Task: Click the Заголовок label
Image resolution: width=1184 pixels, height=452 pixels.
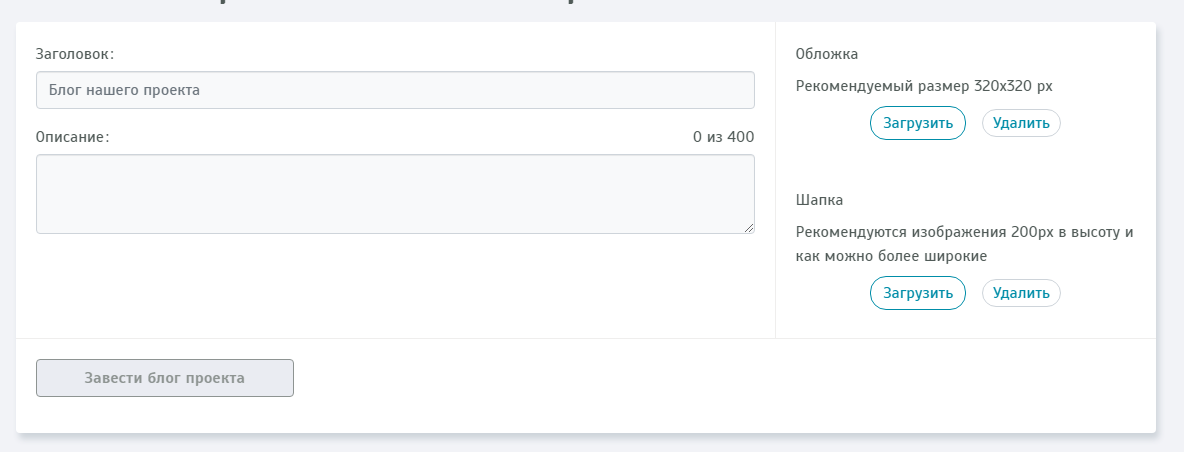Action: tap(75, 54)
